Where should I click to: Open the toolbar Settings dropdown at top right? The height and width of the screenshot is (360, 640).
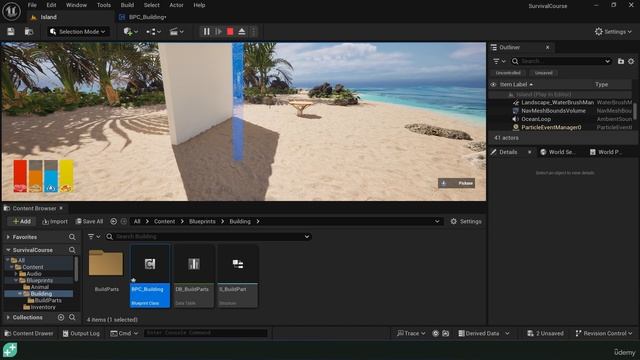tap(613, 31)
